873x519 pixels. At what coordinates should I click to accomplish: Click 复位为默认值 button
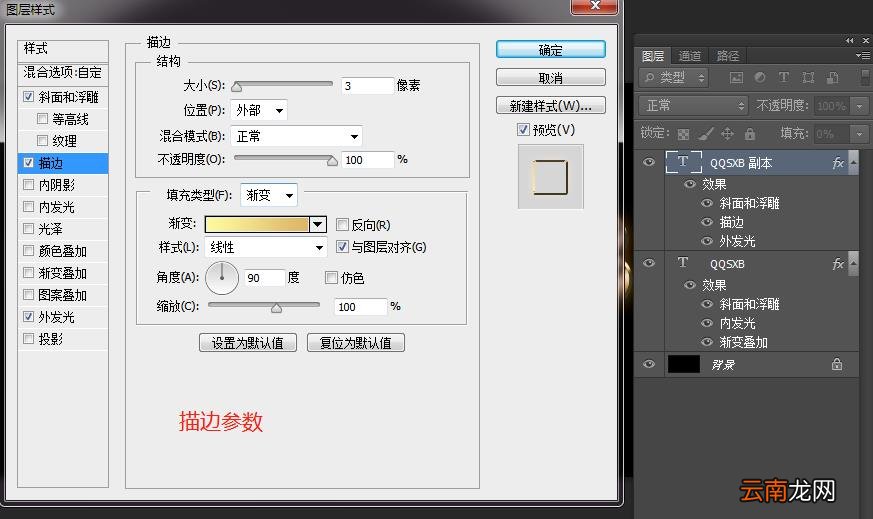tap(356, 342)
